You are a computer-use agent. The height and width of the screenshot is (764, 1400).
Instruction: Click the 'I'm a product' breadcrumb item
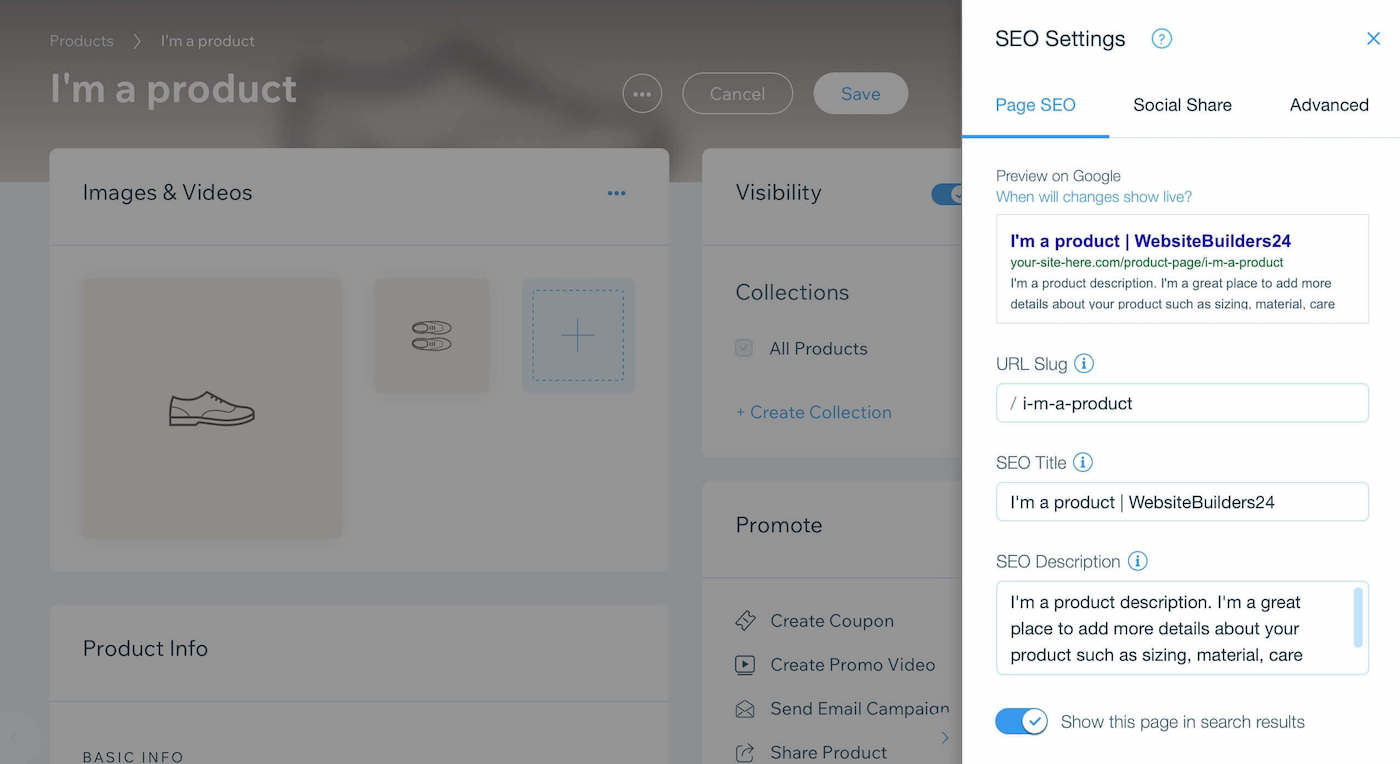click(x=208, y=41)
